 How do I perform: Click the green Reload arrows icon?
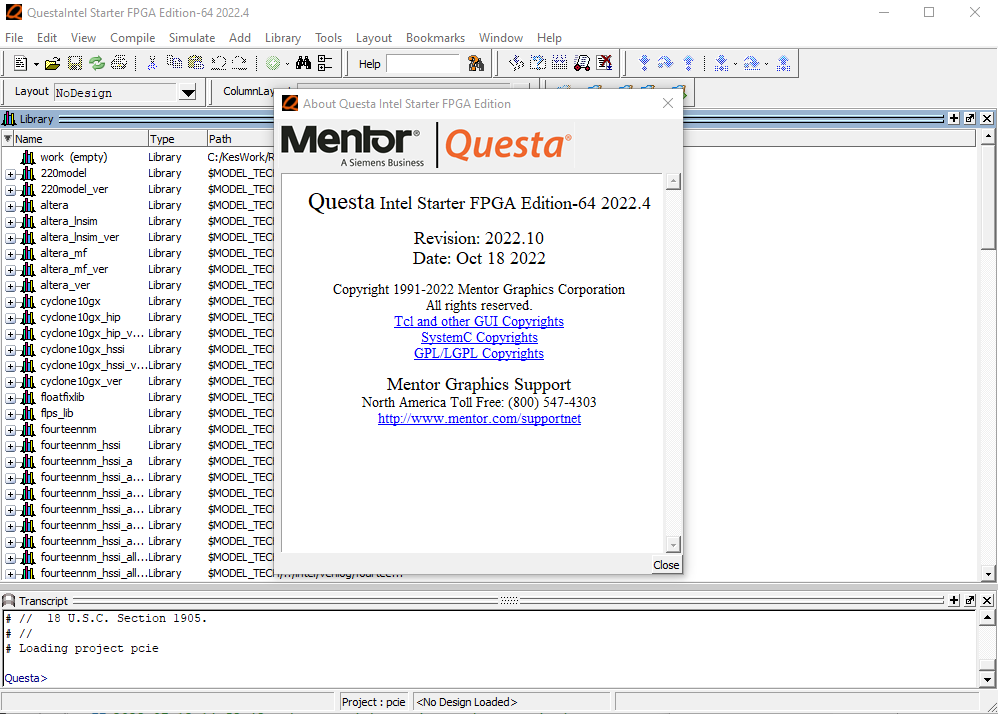97,63
